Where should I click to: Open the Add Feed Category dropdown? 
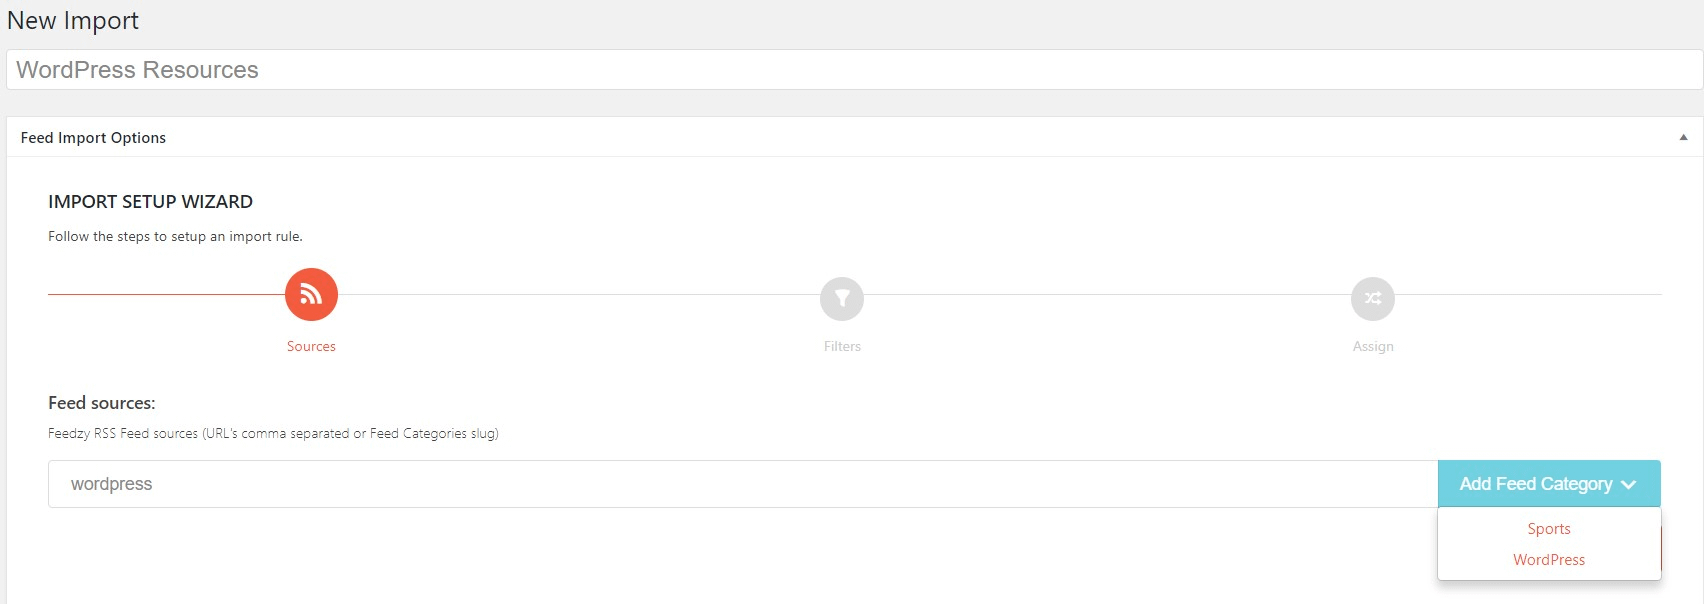(1548, 484)
